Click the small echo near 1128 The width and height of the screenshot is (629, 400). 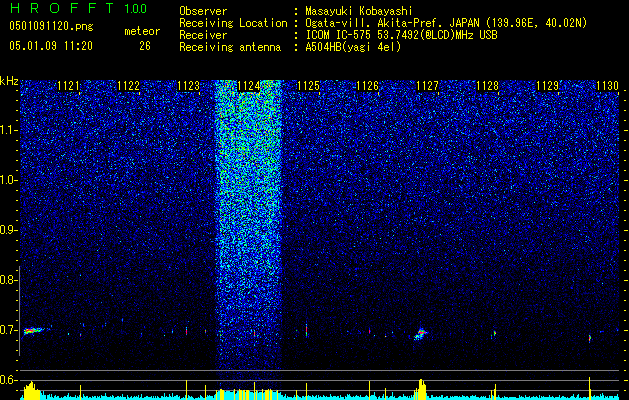(495, 333)
